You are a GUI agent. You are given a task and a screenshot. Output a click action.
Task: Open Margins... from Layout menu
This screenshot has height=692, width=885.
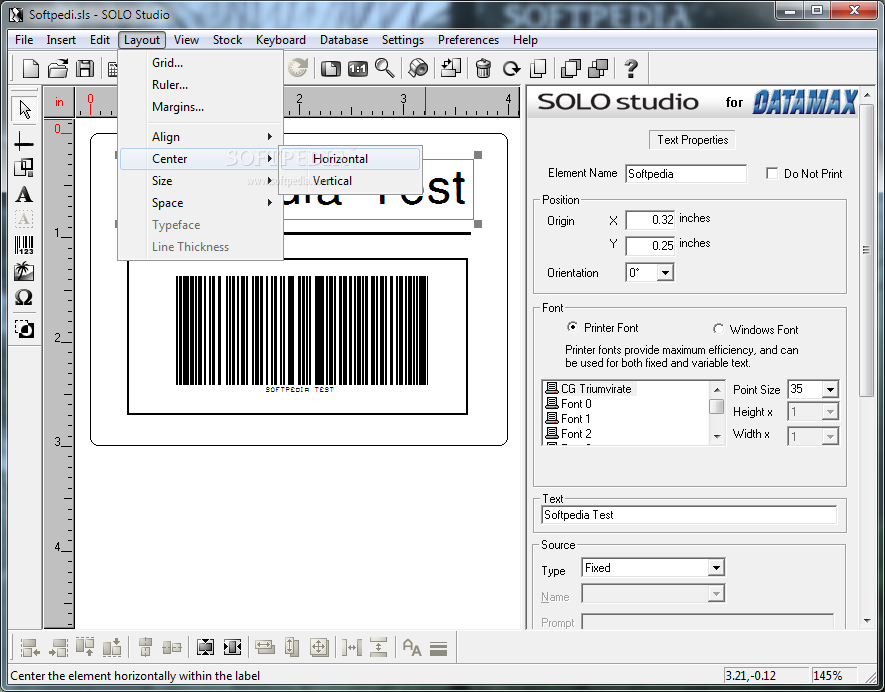[x=201, y=107]
